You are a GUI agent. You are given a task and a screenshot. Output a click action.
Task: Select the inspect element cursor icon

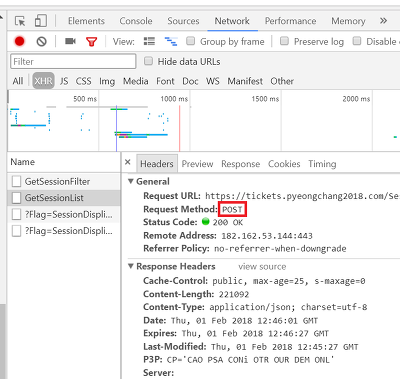[x=20, y=21]
